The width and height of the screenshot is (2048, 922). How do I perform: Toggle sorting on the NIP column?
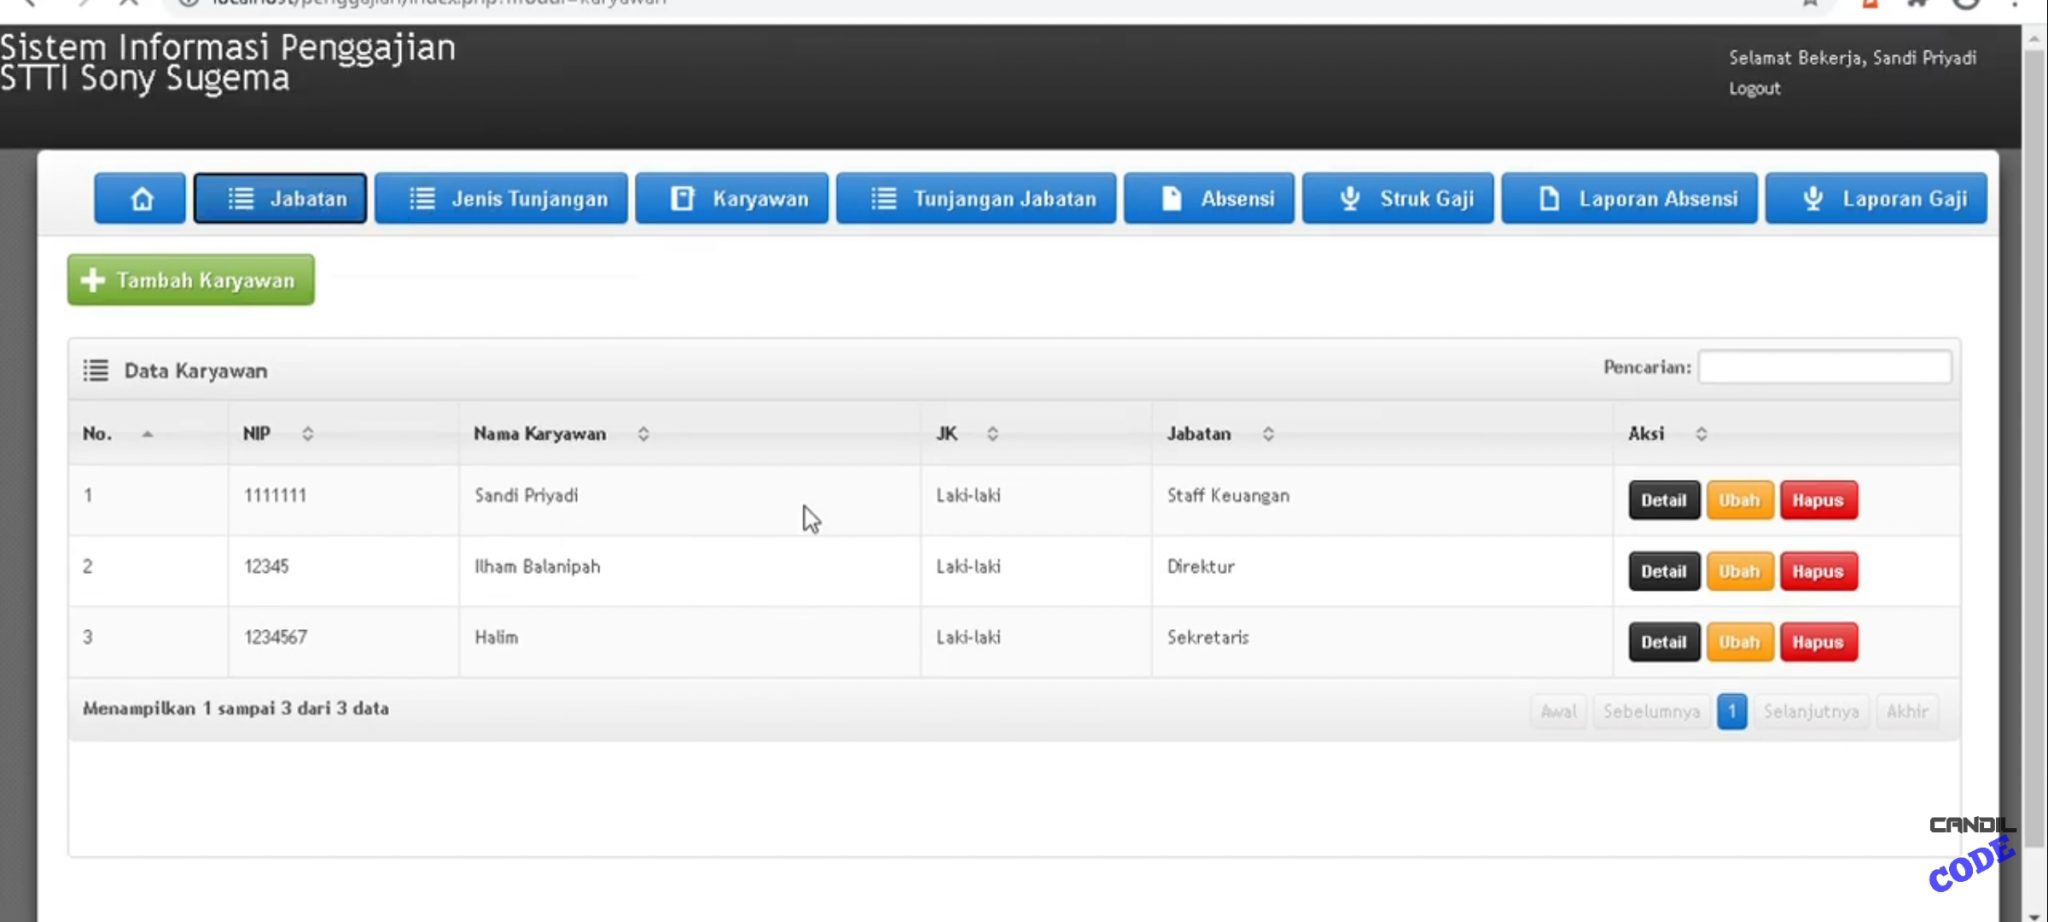coord(307,434)
